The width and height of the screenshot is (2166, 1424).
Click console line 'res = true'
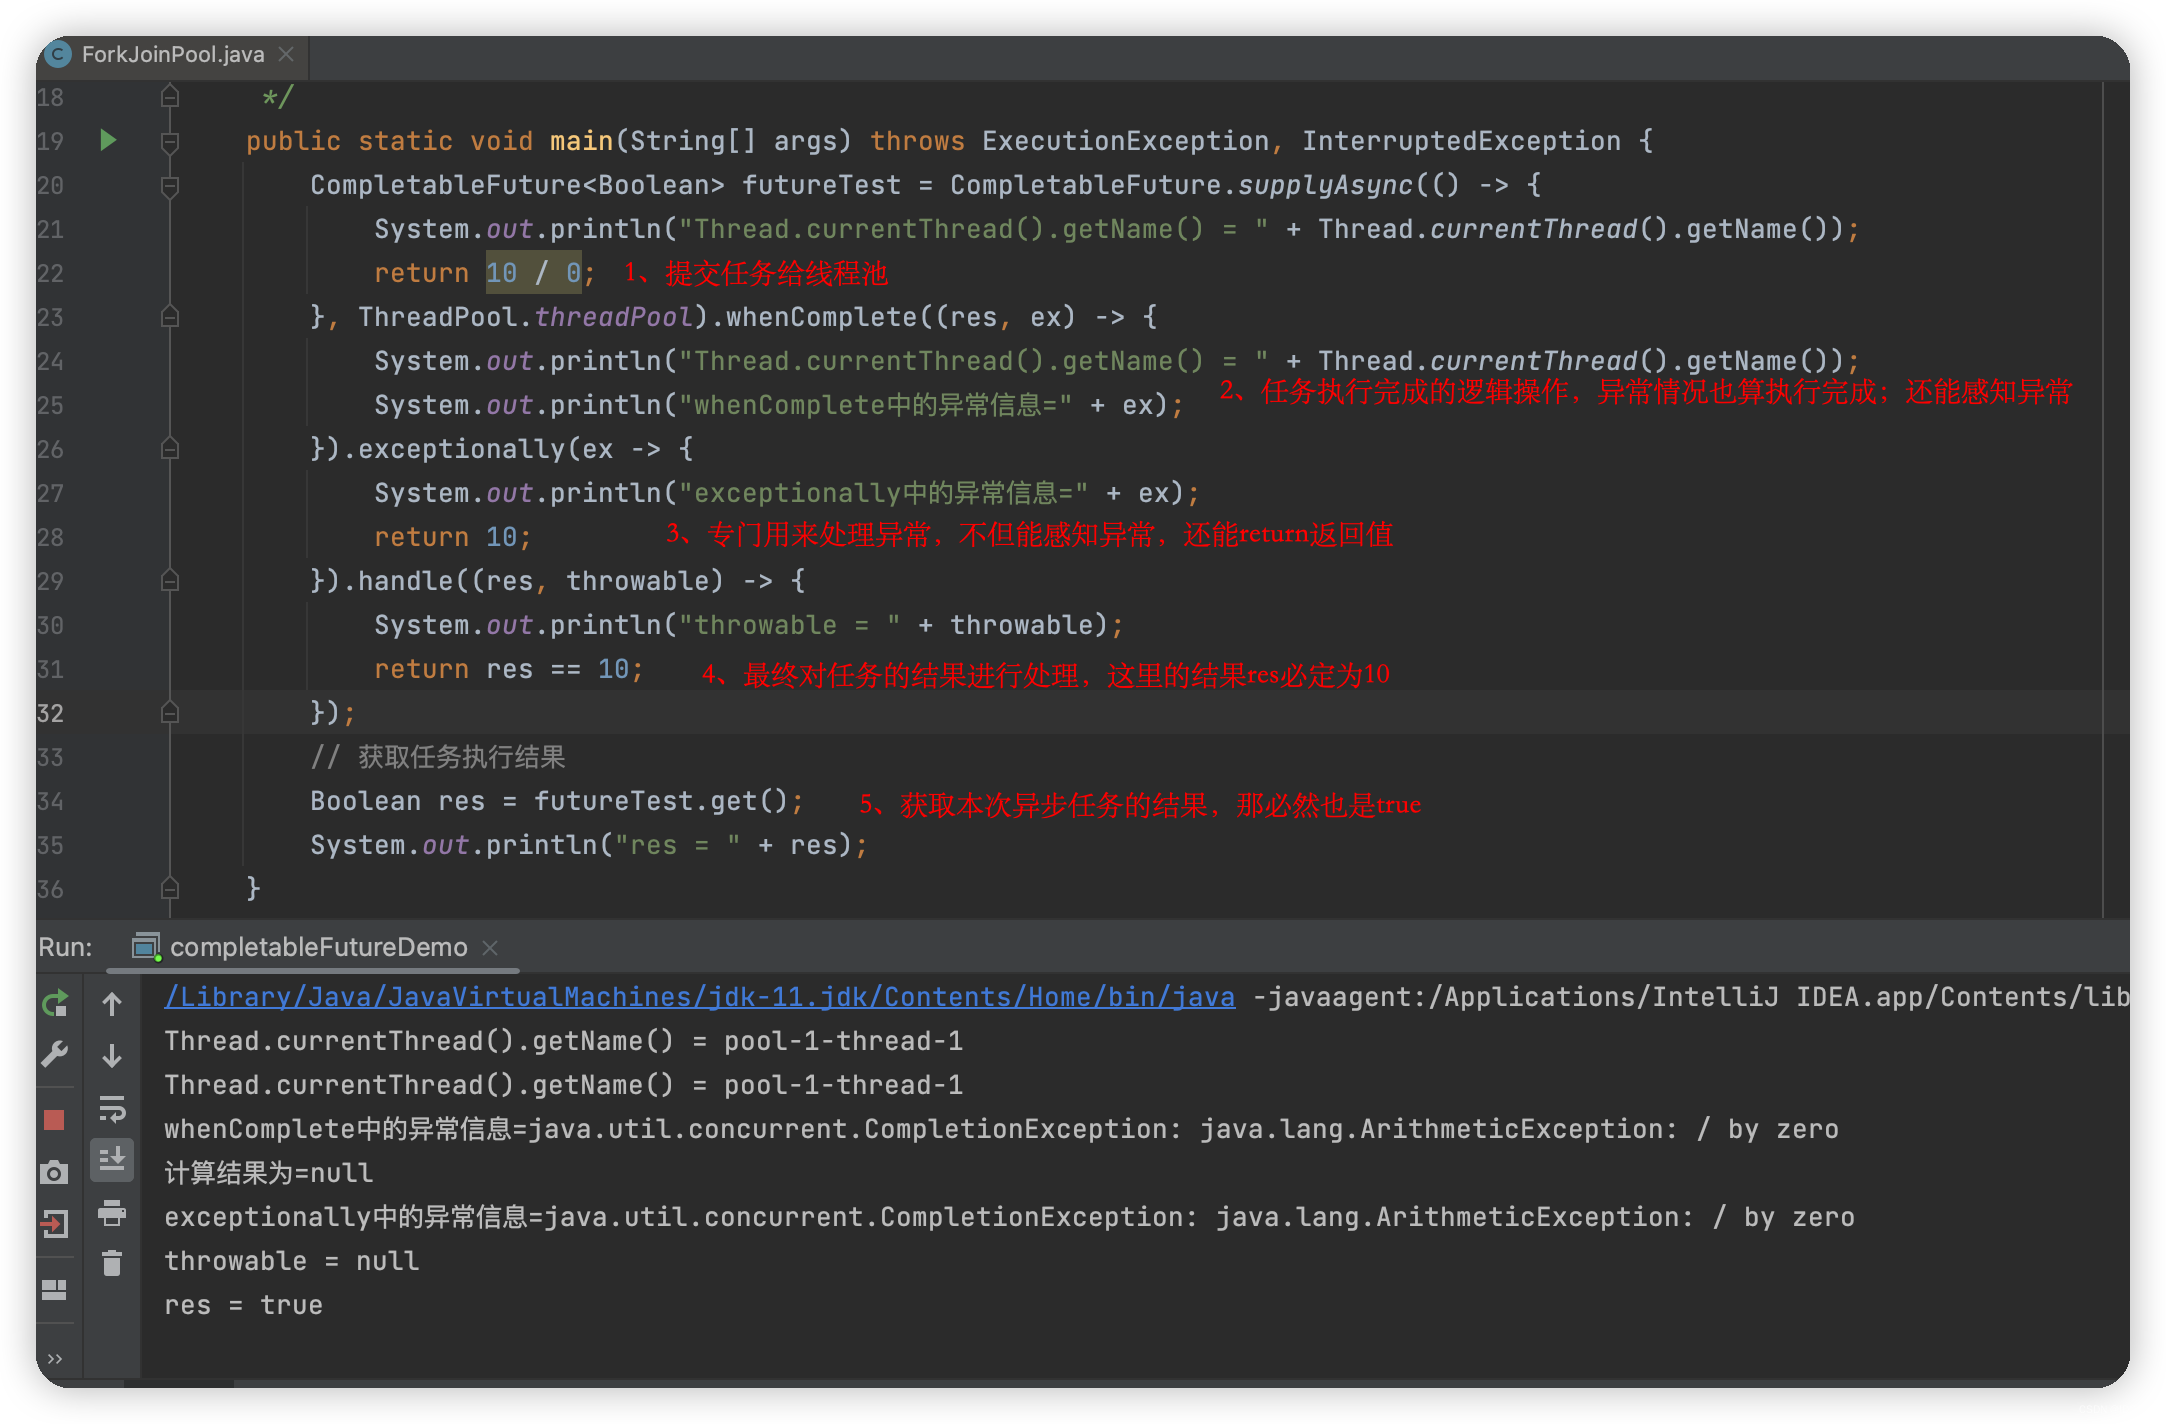(x=244, y=1305)
